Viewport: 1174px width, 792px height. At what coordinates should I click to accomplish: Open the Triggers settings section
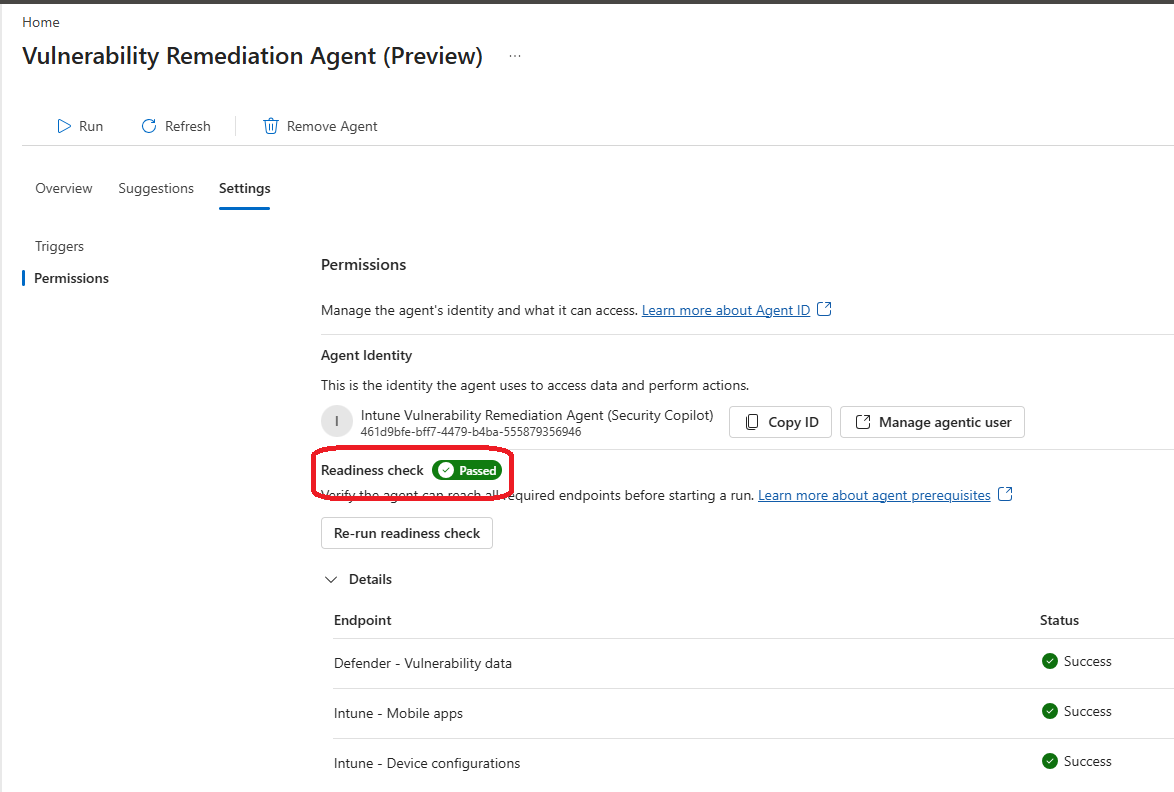pos(59,246)
